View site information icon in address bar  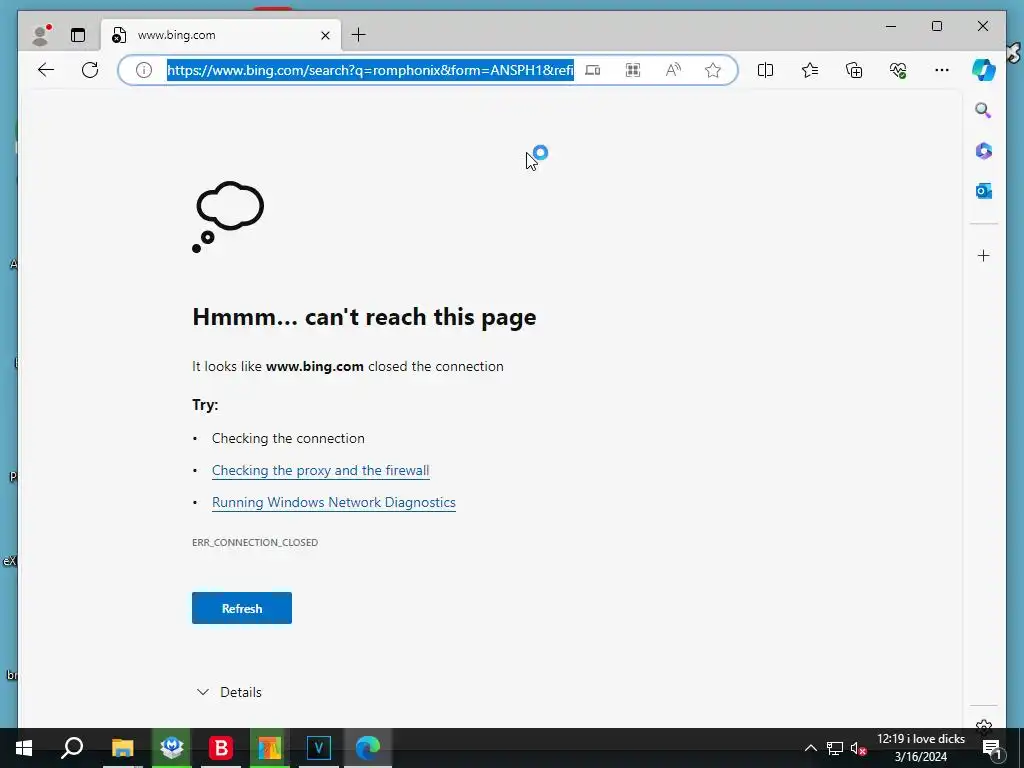pos(144,70)
